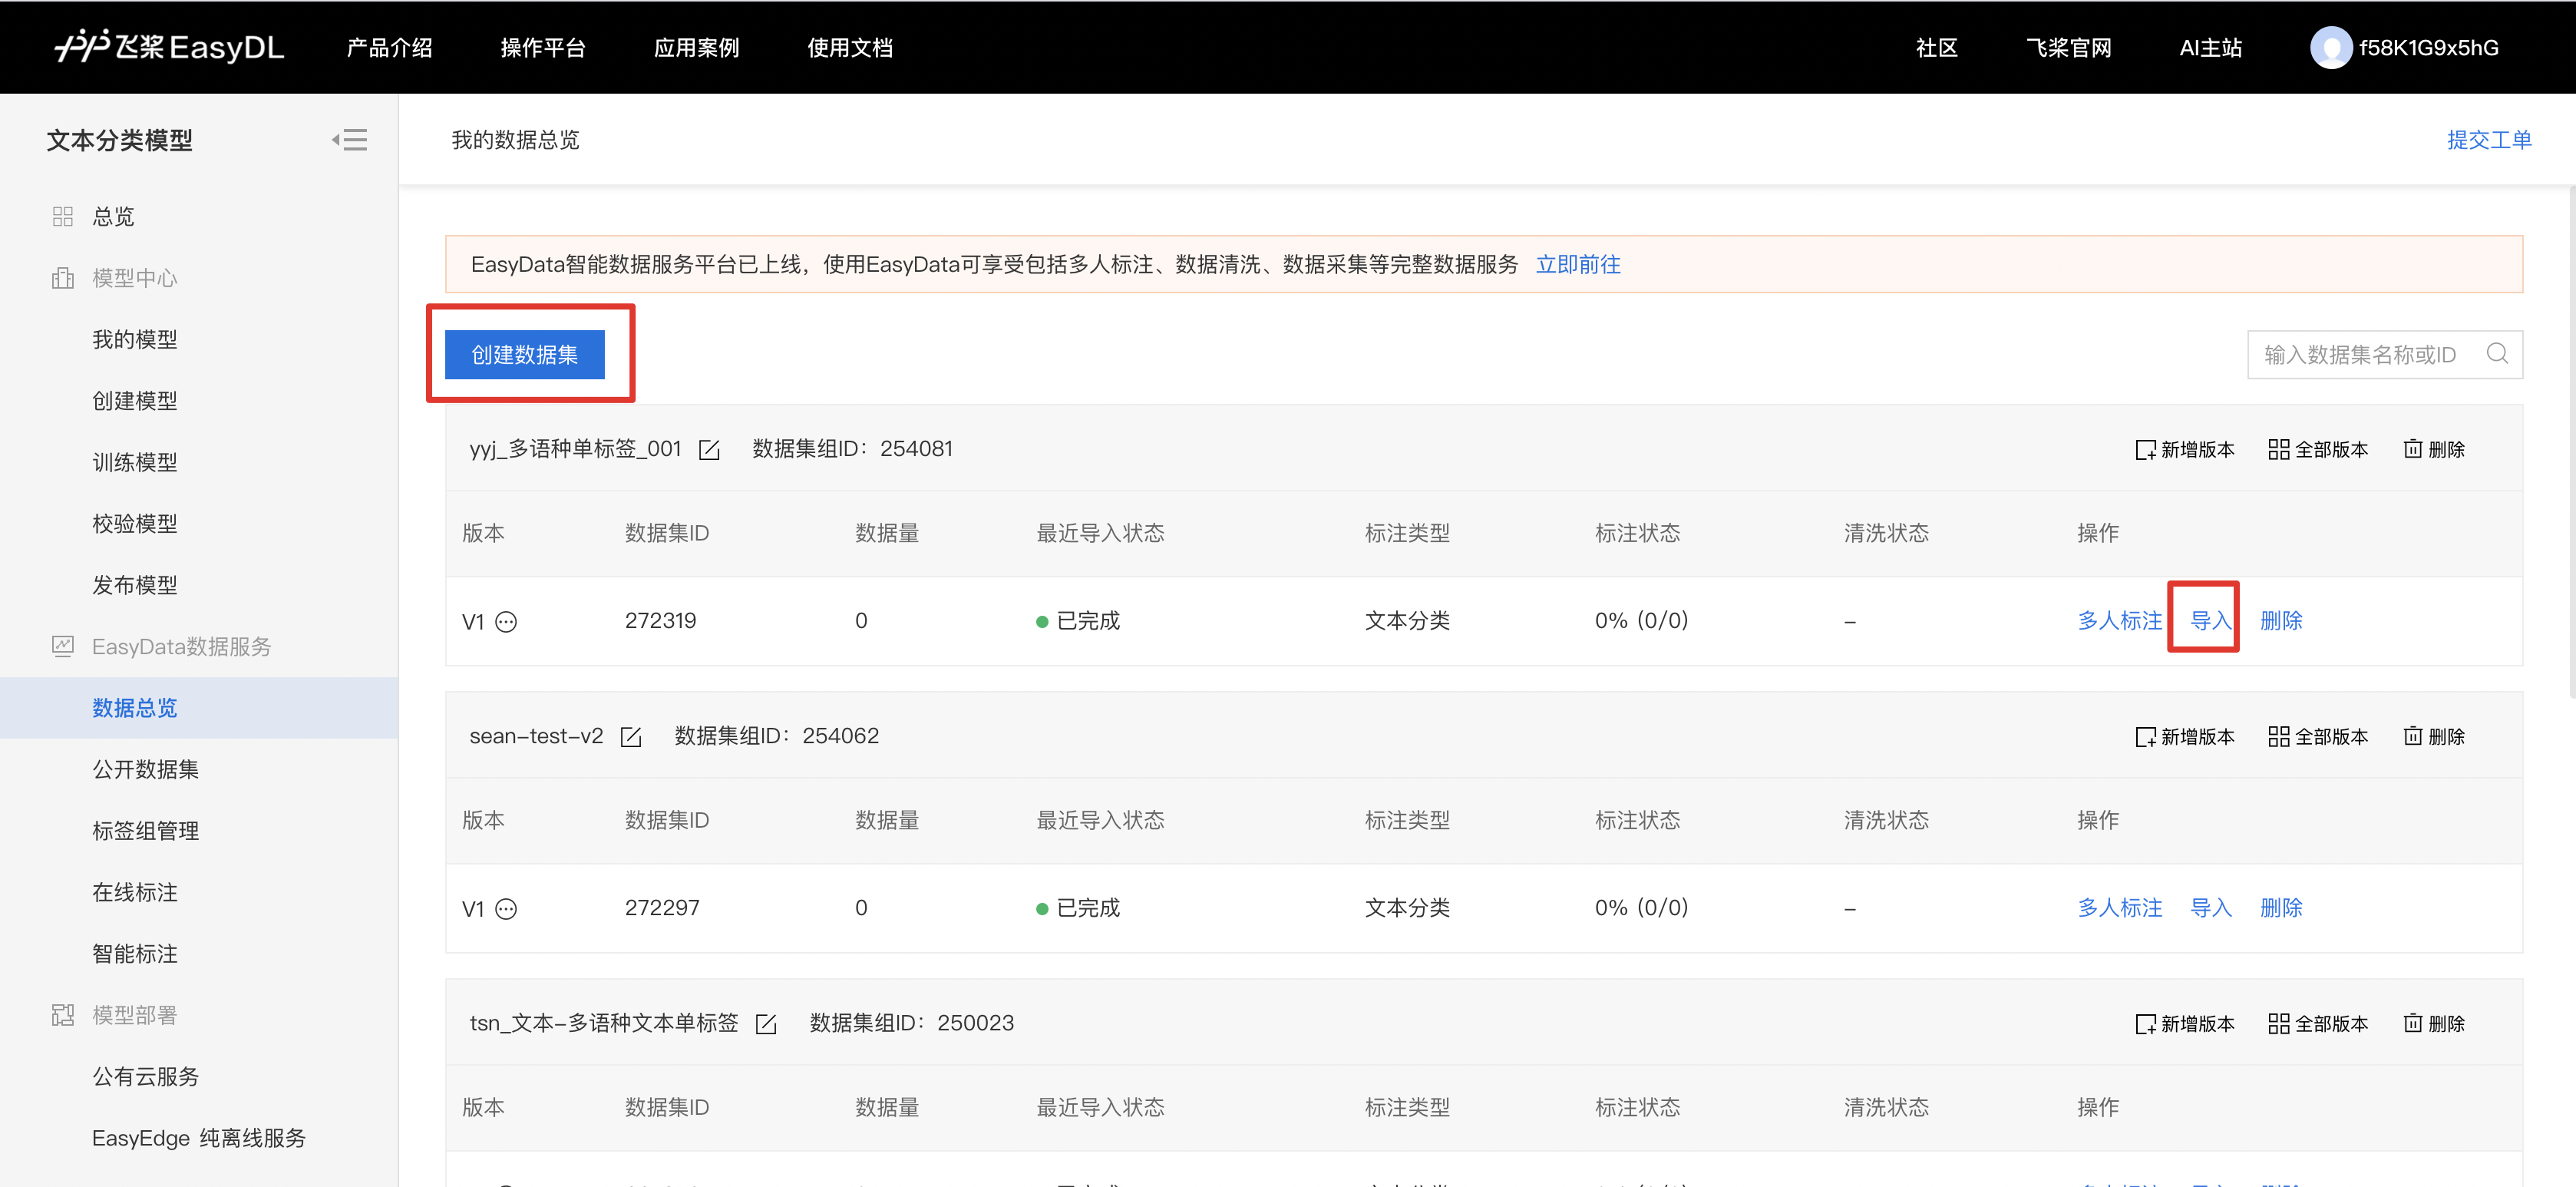Click the 创建数据集 button
The height and width of the screenshot is (1187, 2576).
(x=525, y=355)
